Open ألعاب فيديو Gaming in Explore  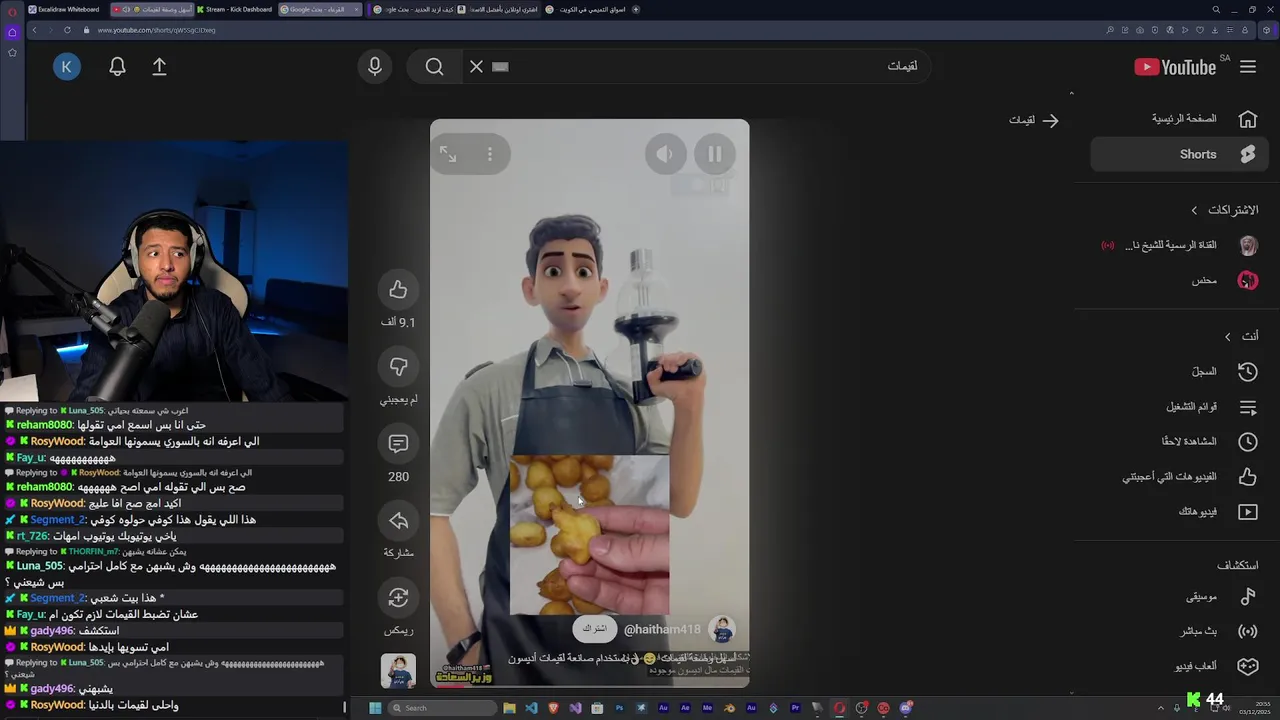[1180, 666]
